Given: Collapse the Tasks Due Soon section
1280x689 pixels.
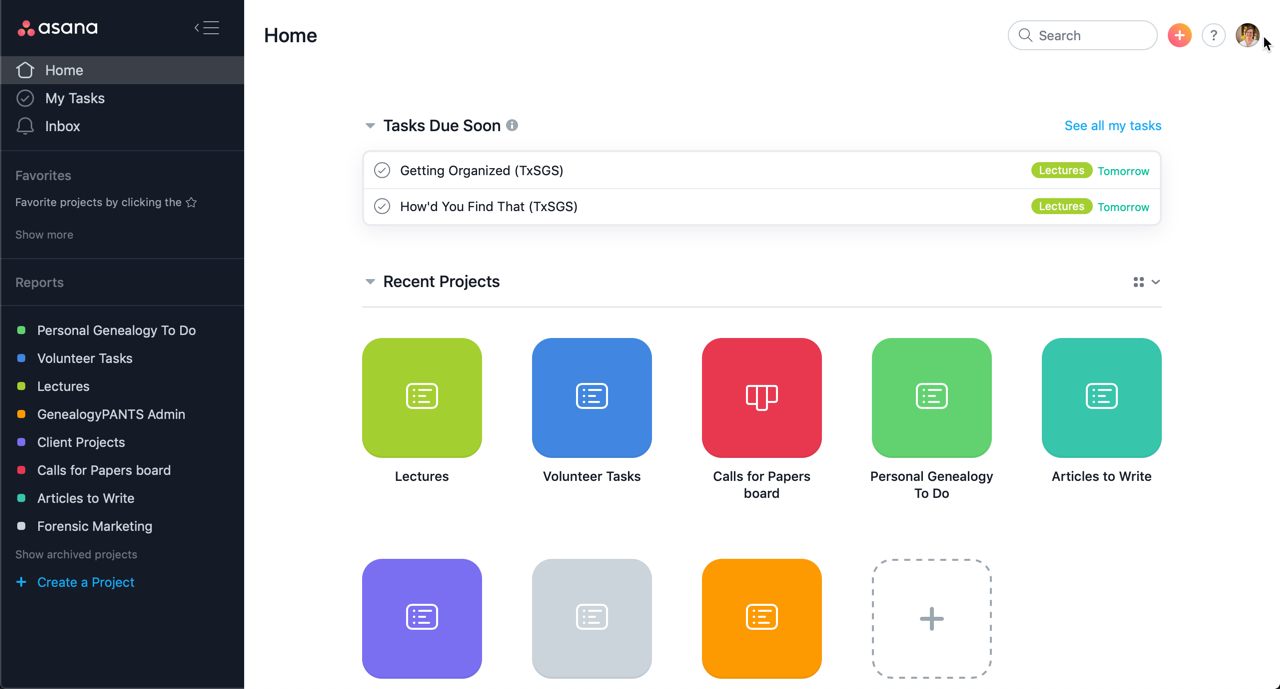Looking at the screenshot, I should tap(370, 126).
